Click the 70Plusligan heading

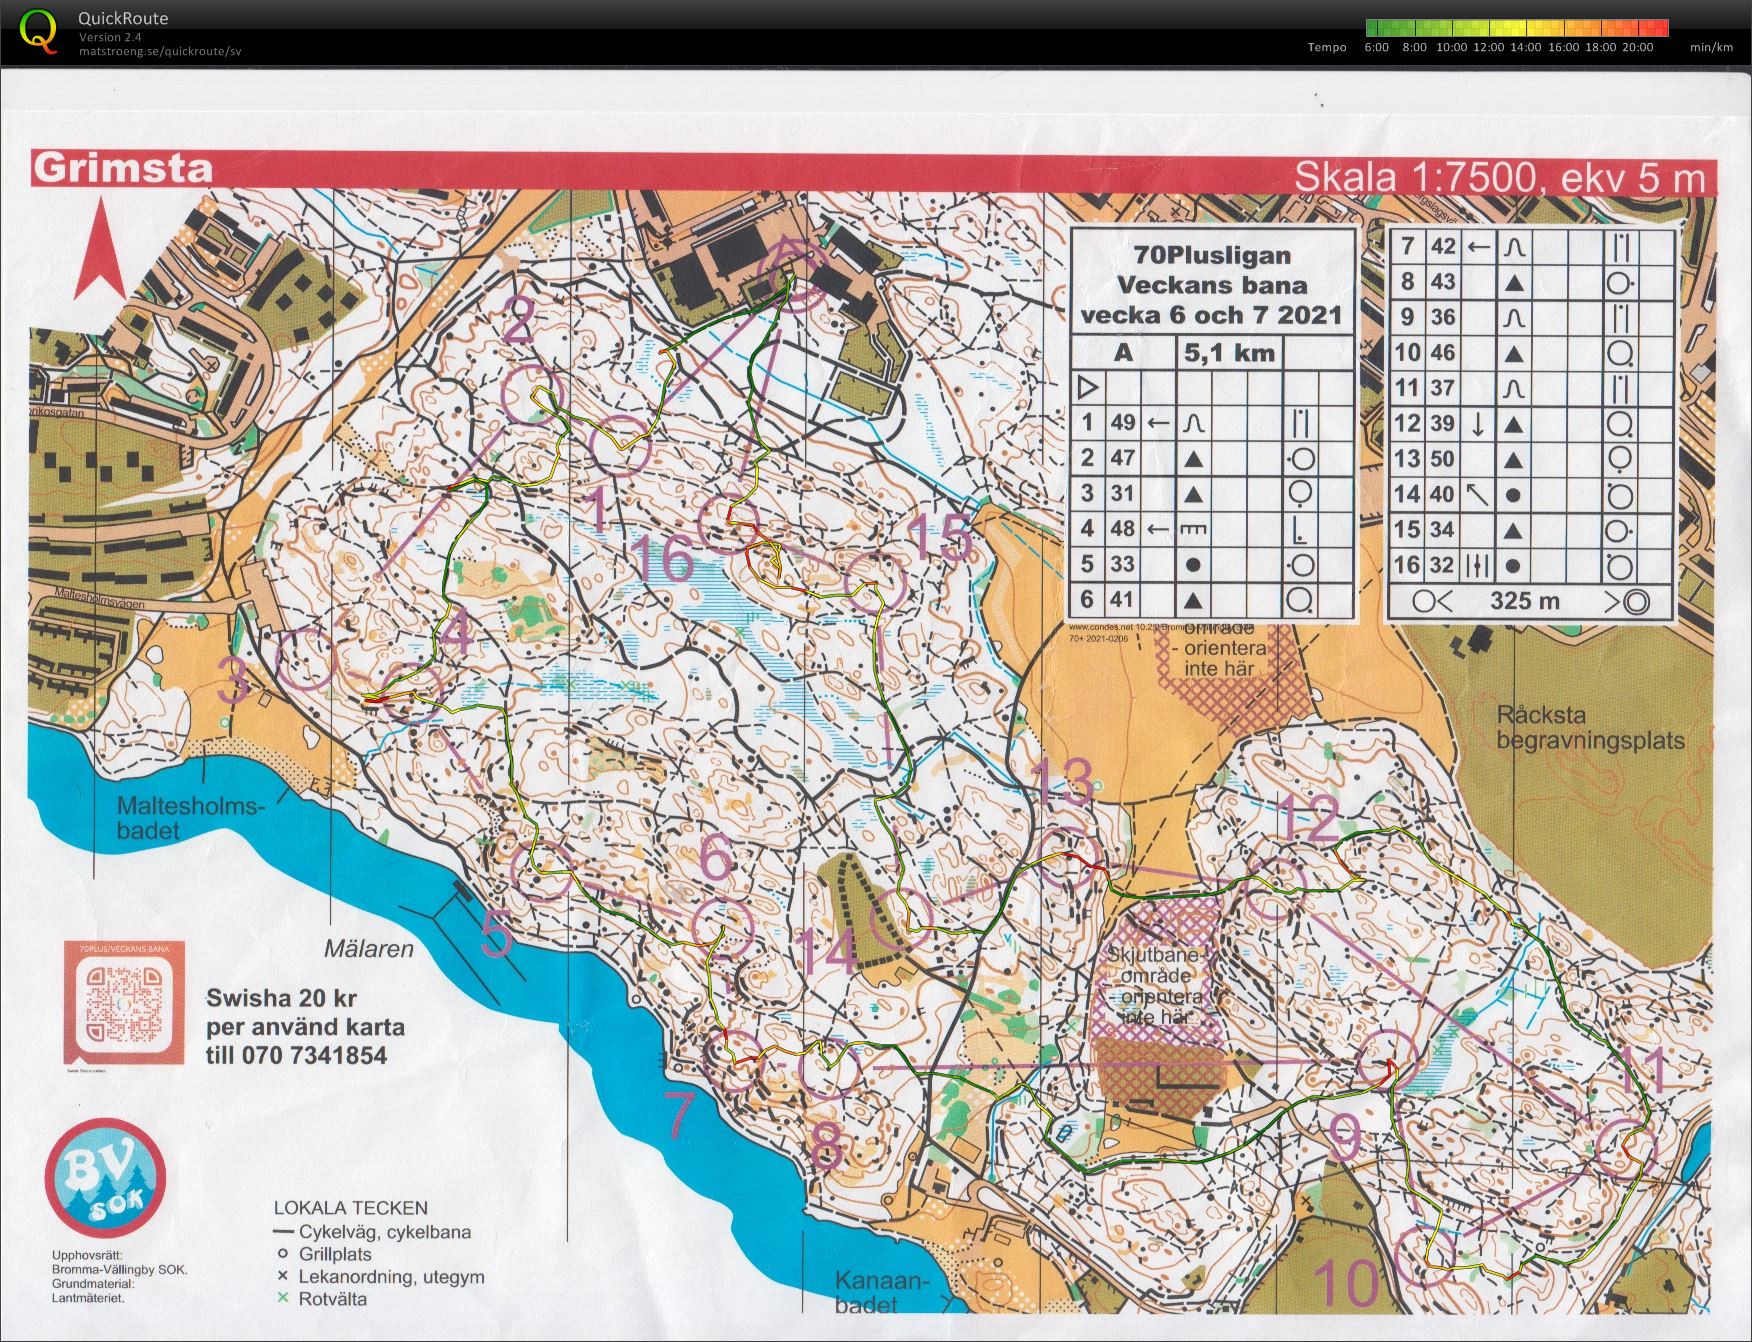point(1212,255)
